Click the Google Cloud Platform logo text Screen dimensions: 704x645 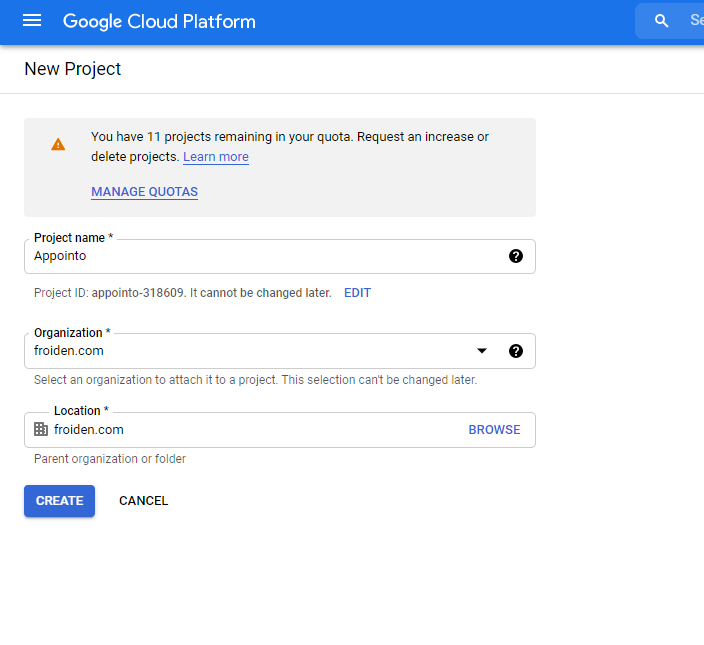click(159, 22)
